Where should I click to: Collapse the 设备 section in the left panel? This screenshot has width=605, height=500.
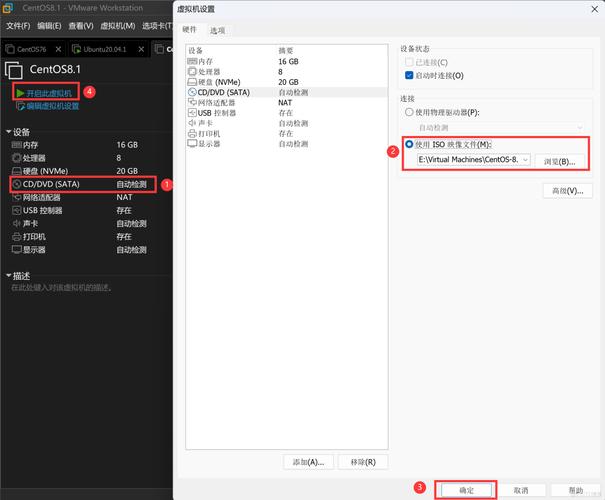coord(8,132)
